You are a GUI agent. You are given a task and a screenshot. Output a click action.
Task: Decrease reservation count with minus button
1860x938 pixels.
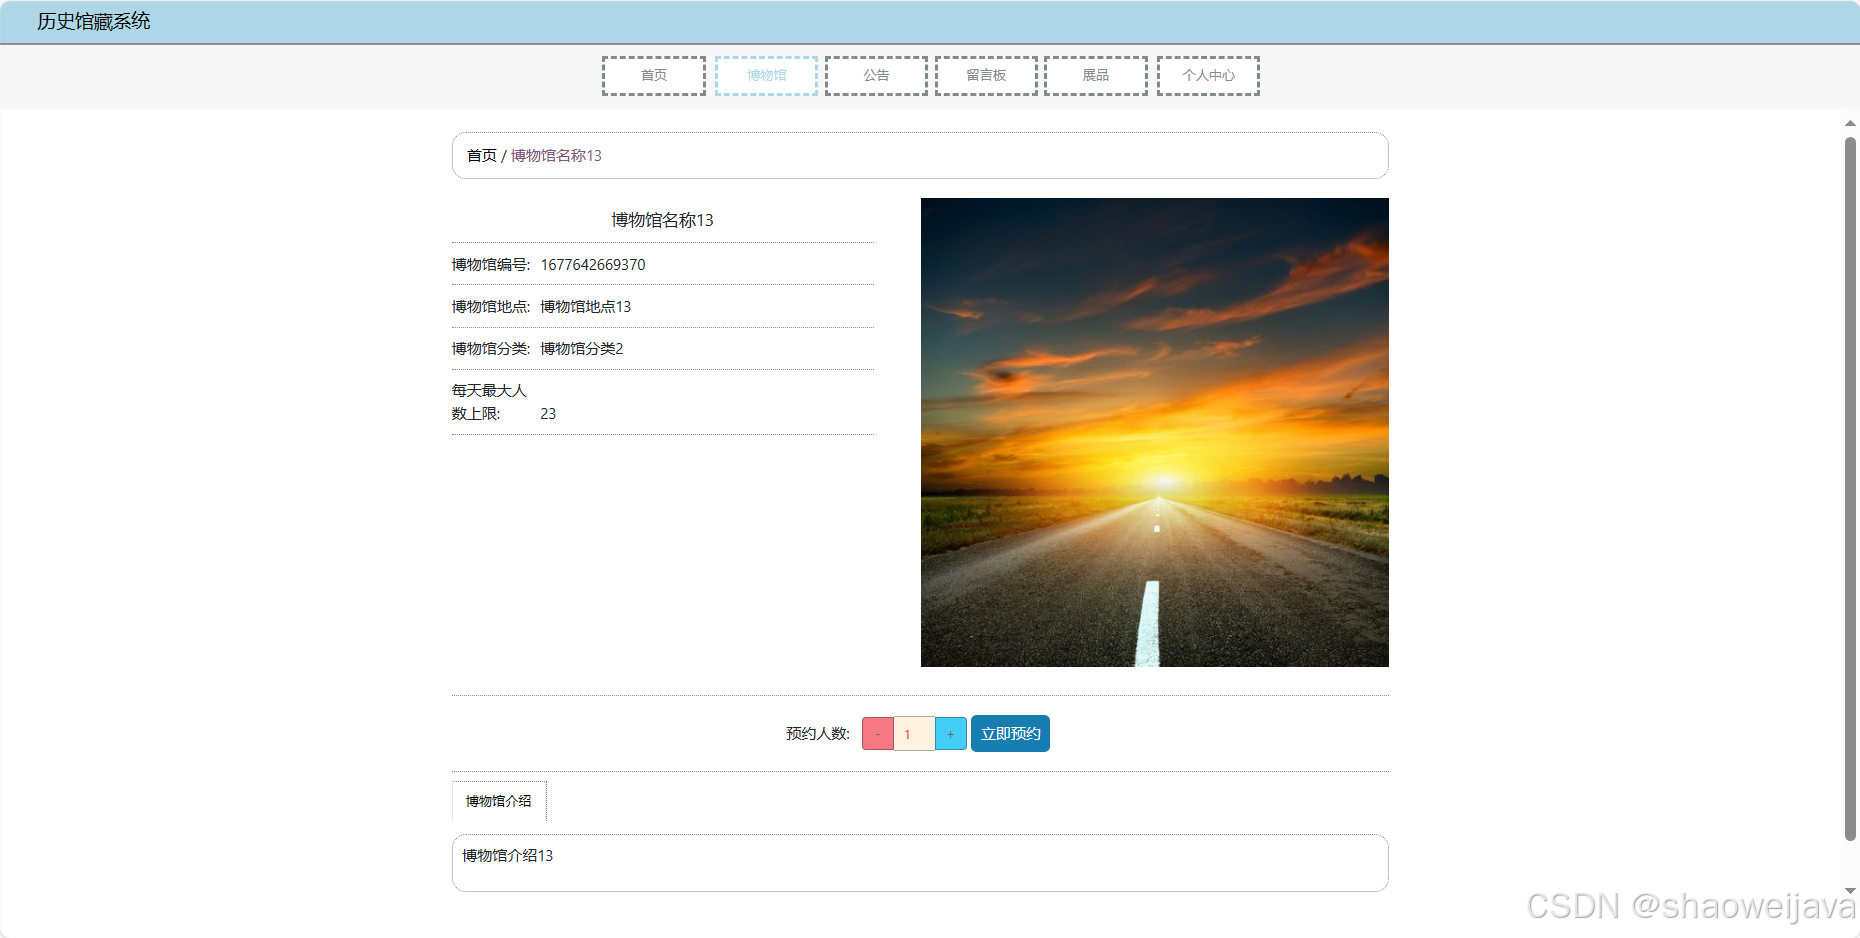coord(878,734)
